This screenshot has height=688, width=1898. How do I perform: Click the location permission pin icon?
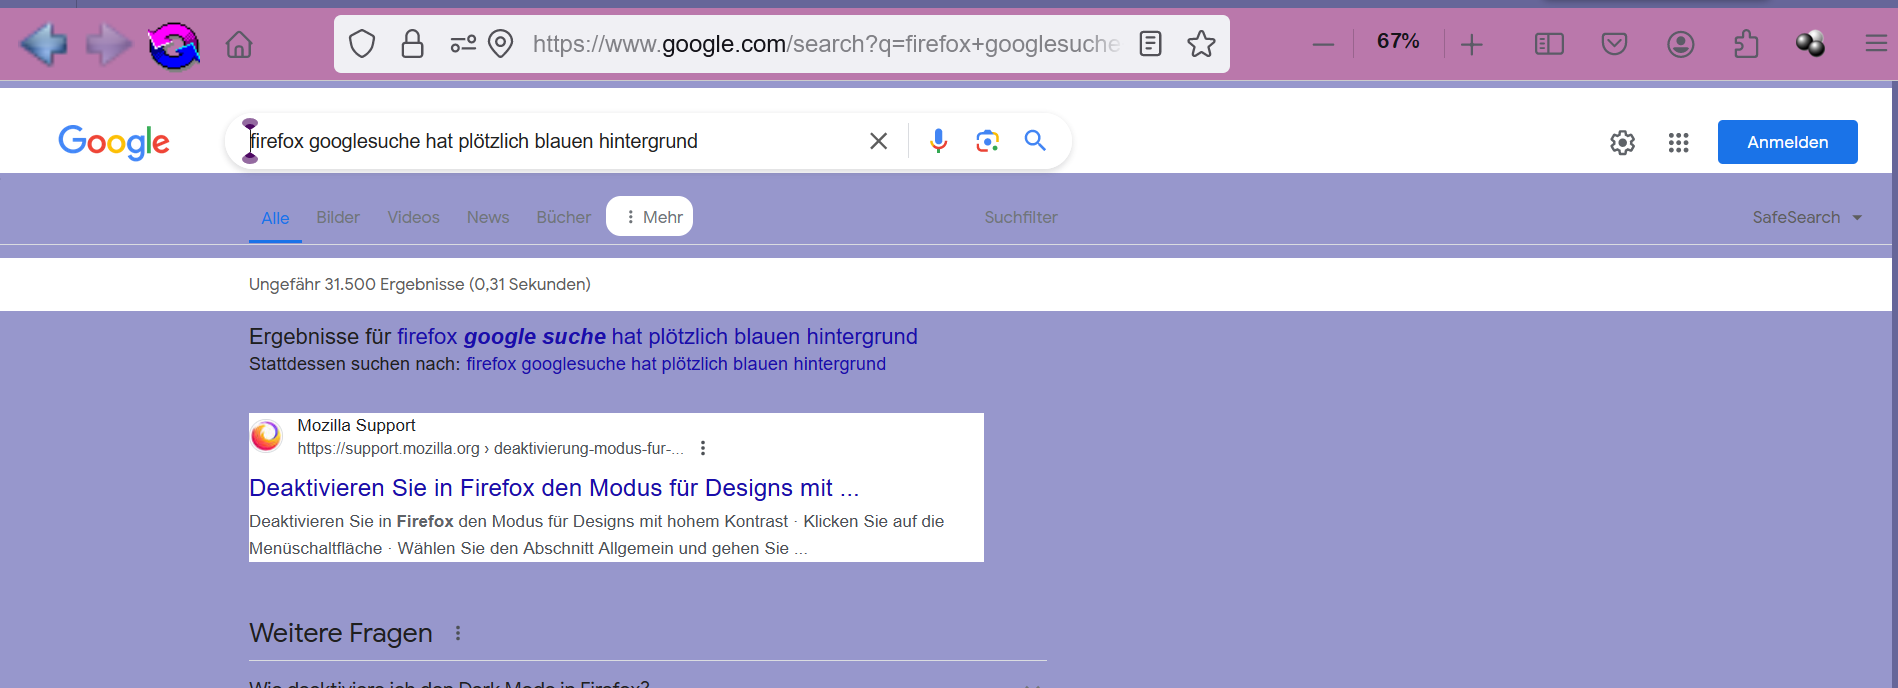tap(501, 44)
